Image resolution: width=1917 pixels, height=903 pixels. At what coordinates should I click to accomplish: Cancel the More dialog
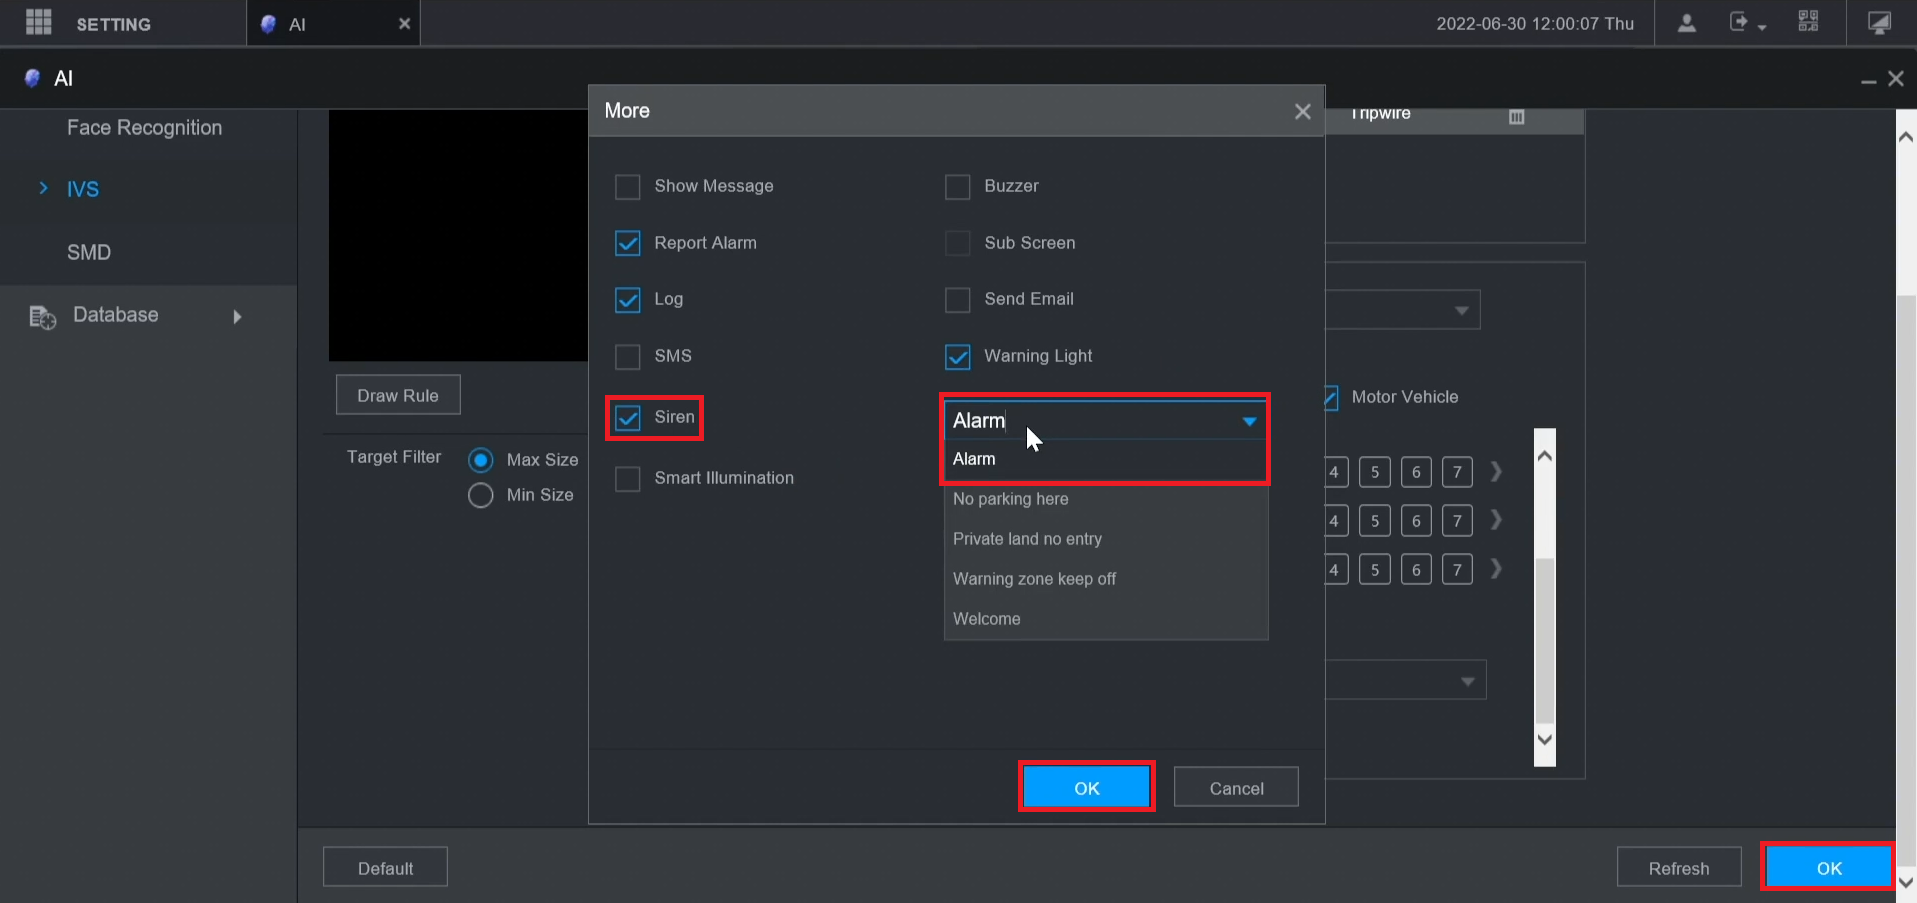coord(1236,787)
